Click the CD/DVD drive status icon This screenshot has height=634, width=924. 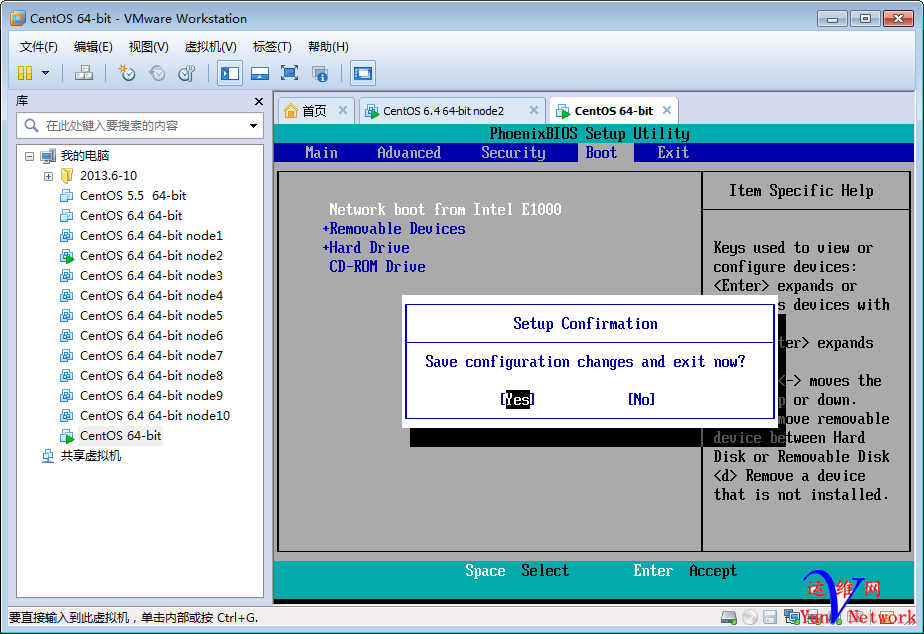pos(750,618)
